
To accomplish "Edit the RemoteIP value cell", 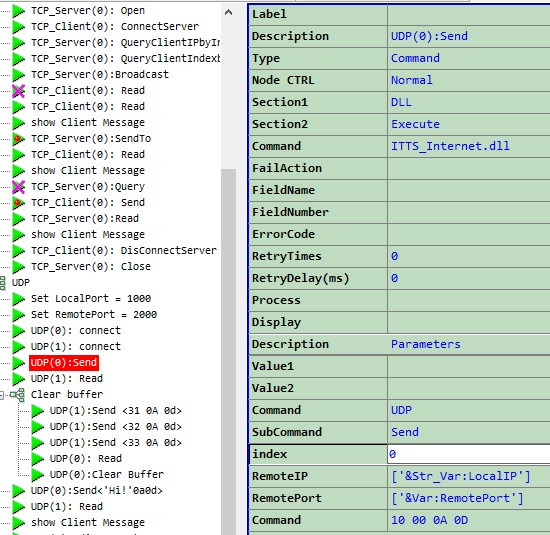I will click(469, 476).
